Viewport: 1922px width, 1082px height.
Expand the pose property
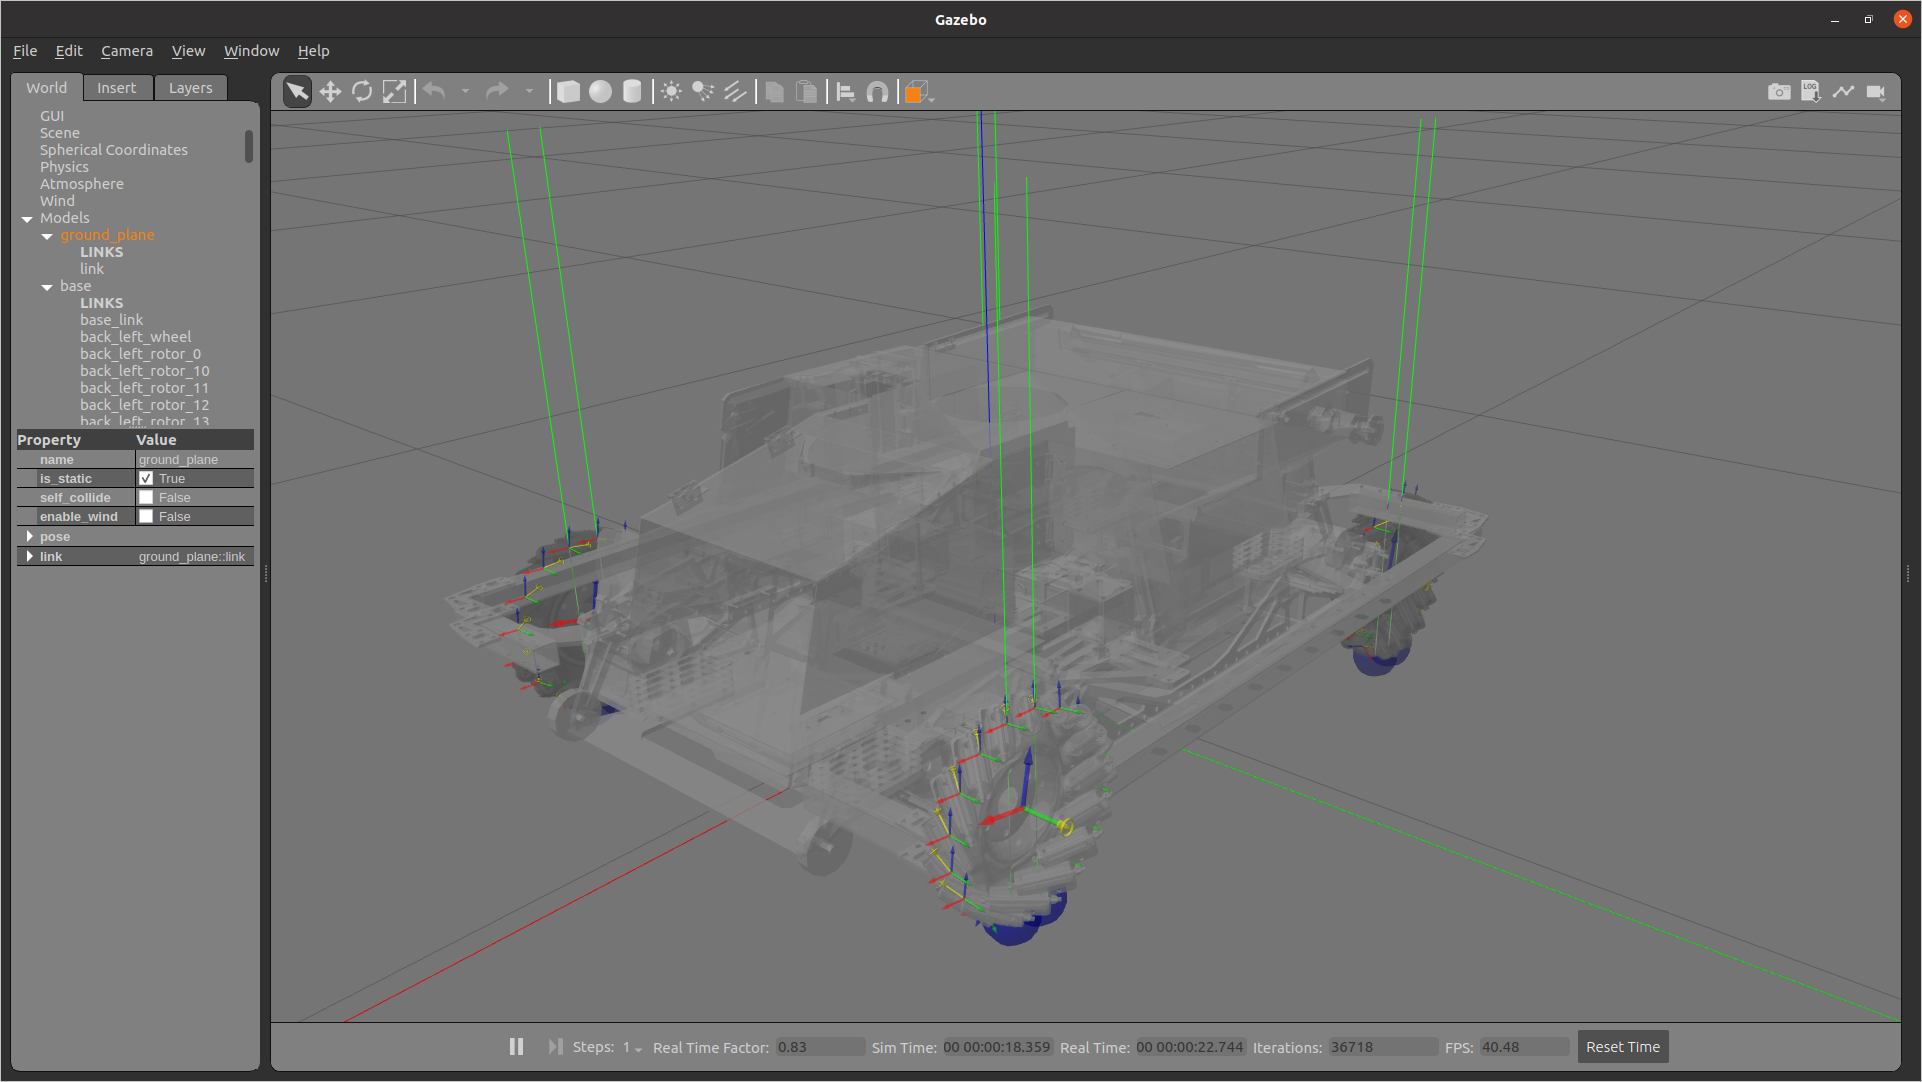29,537
